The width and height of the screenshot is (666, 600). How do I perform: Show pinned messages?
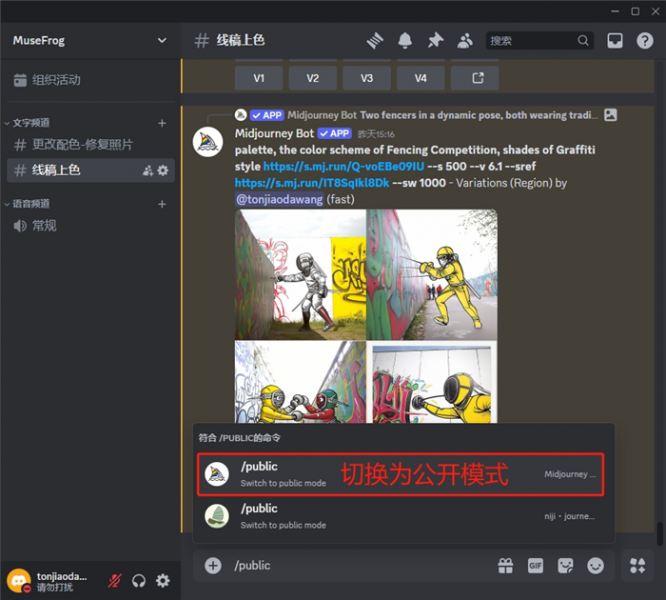pos(435,41)
